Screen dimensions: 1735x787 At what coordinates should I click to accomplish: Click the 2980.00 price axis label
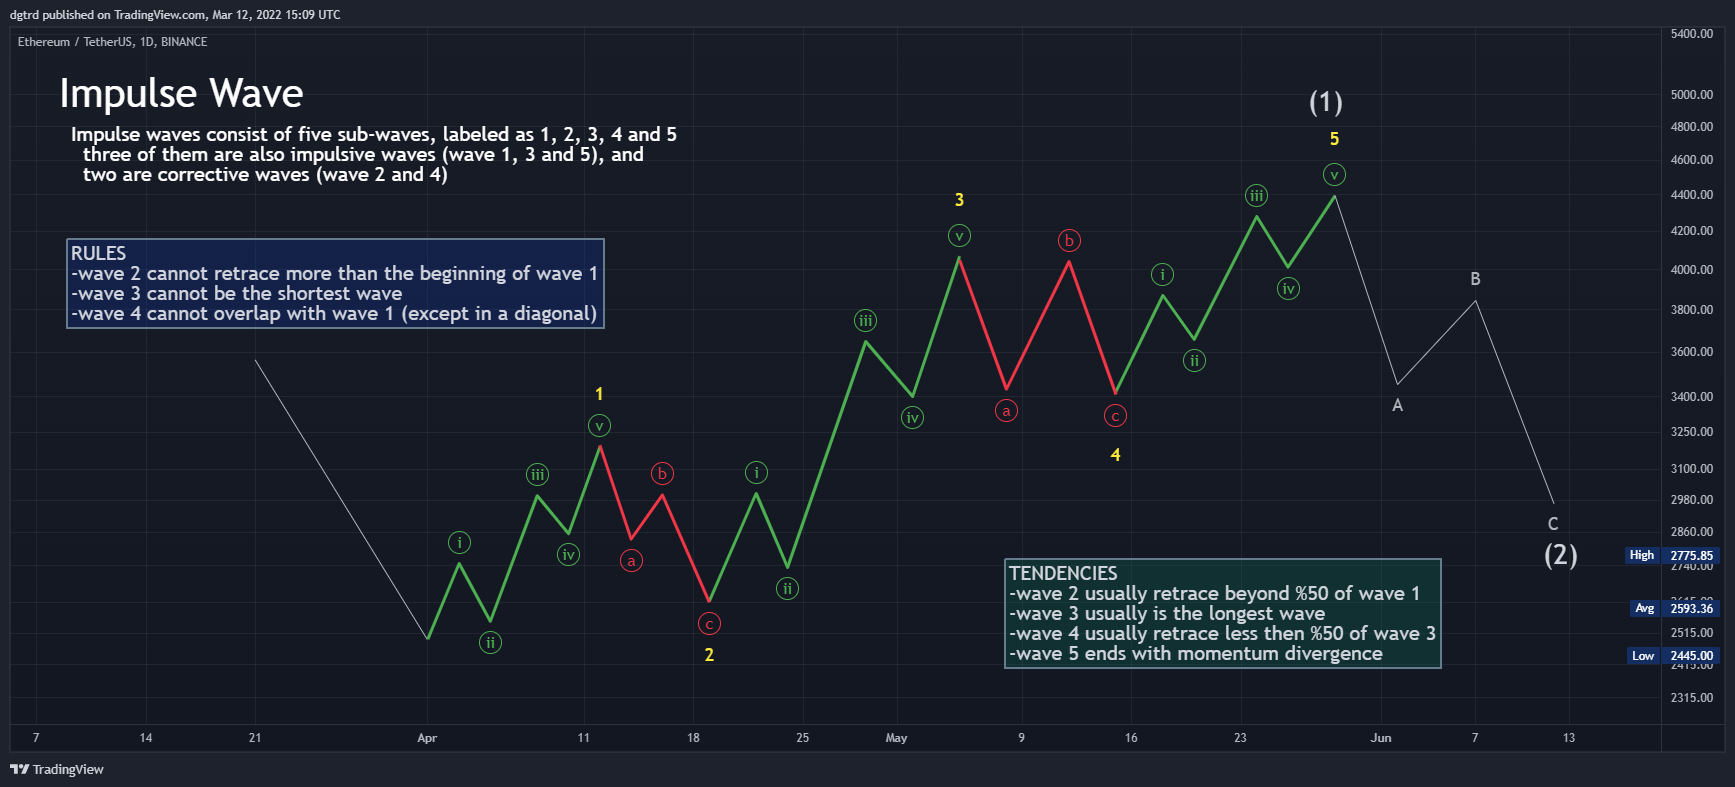click(x=1692, y=500)
